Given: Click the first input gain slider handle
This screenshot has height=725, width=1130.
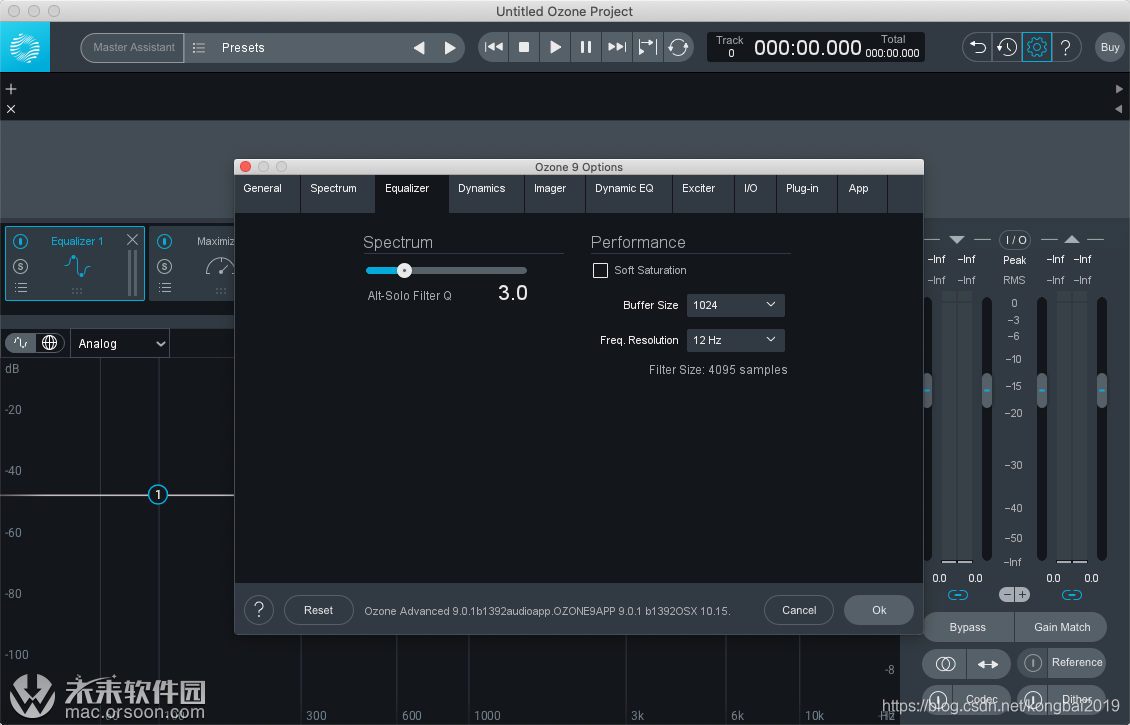Looking at the screenshot, I should pos(927,390).
